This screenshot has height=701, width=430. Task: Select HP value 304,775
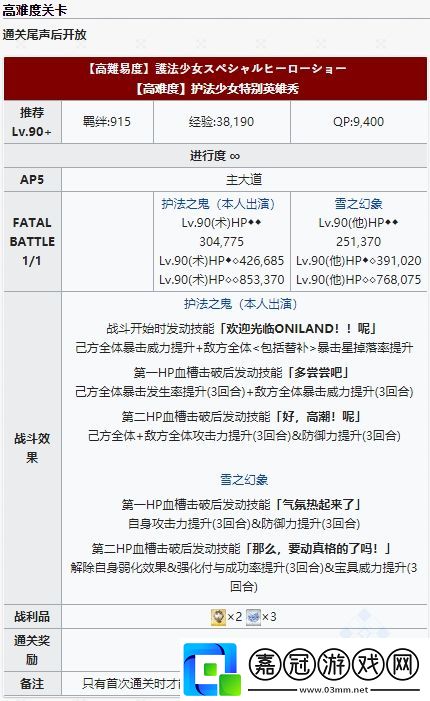point(222,242)
